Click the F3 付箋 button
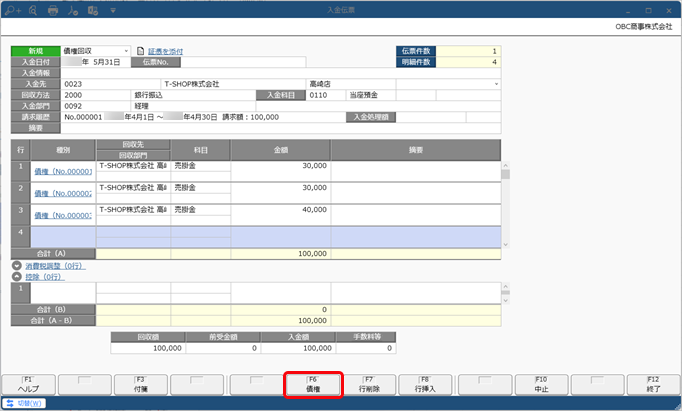The width and height of the screenshot is (682, 411). (x=141, y=384)
